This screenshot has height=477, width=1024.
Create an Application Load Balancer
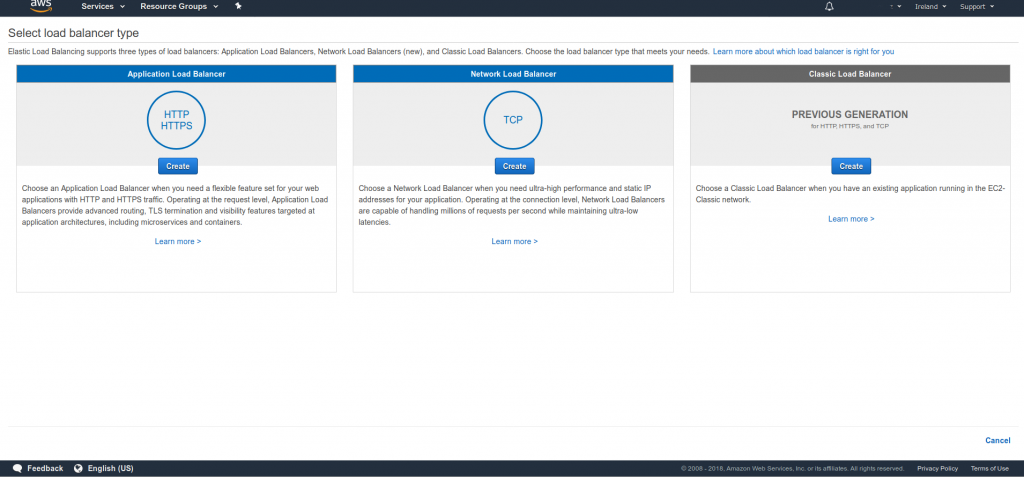178,166
